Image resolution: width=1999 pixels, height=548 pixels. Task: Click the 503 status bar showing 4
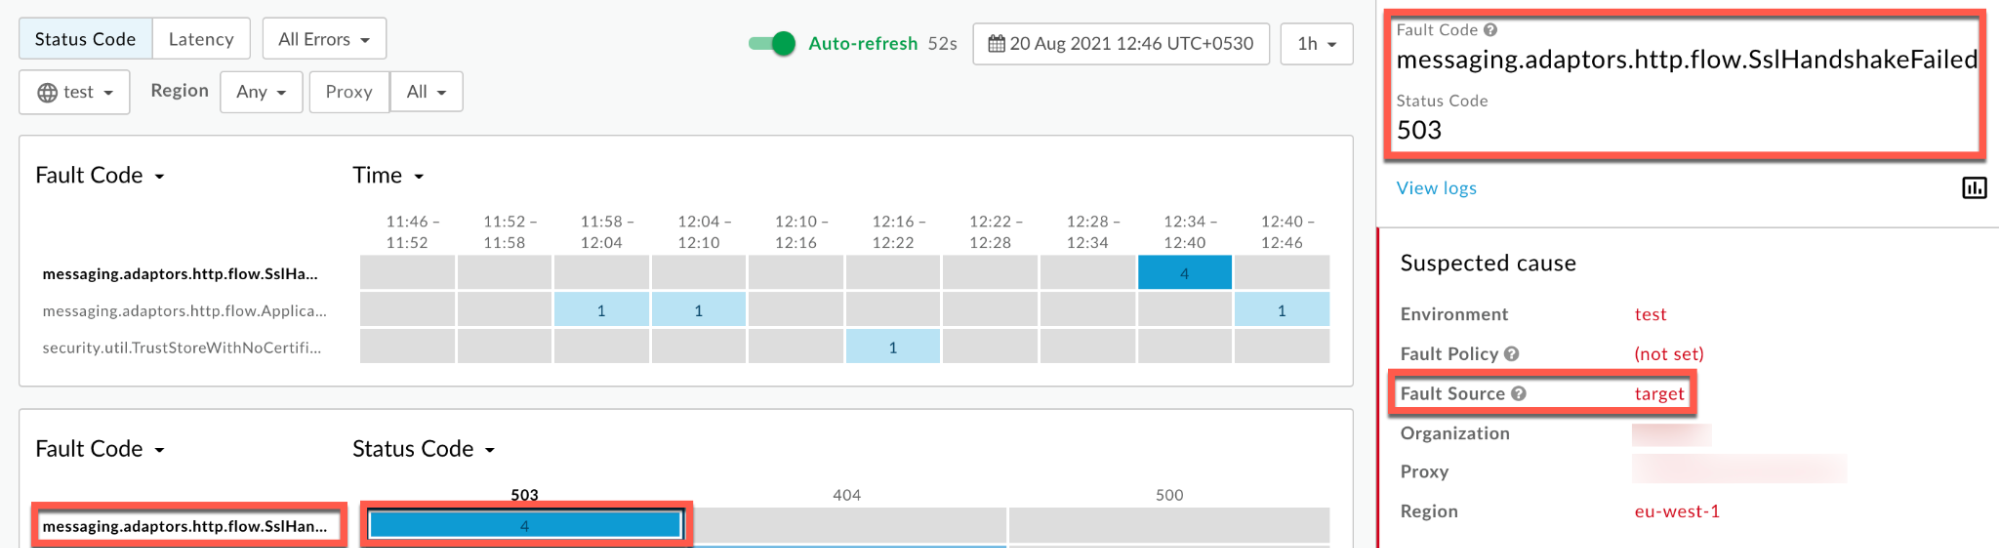pyautogui.click(x=525, y=525)
